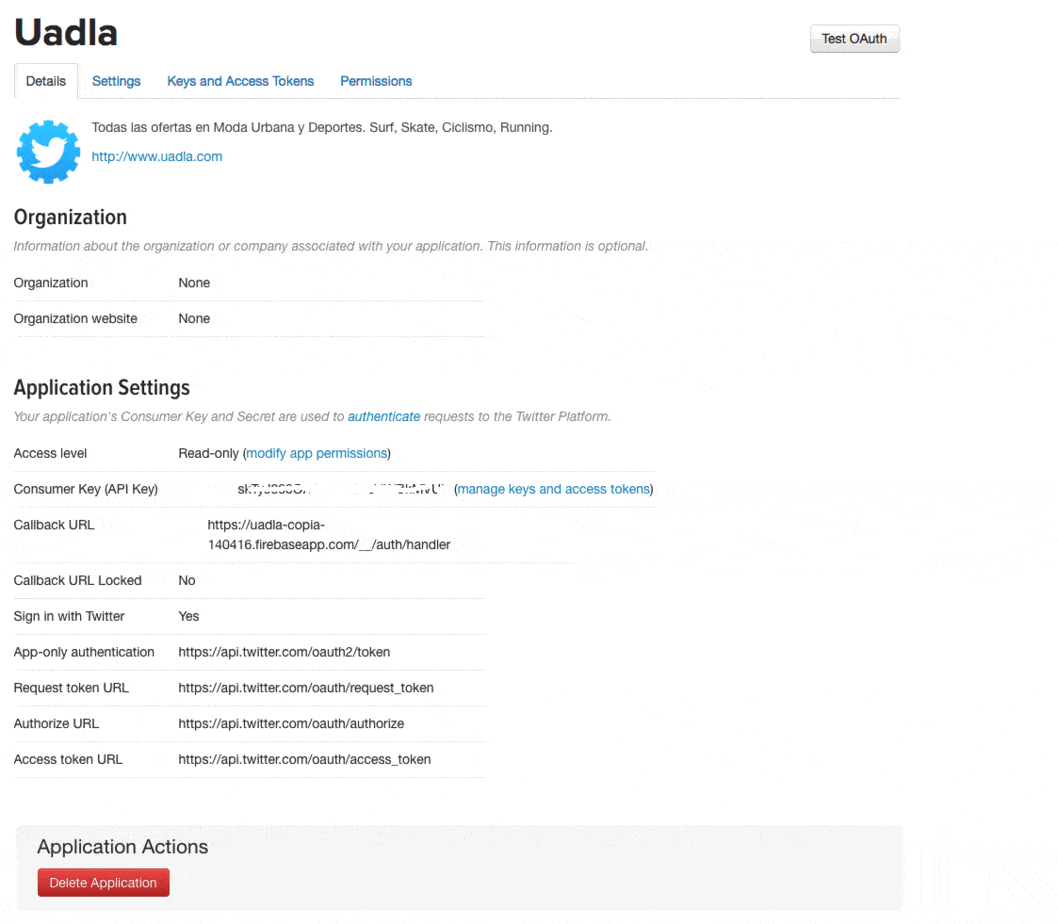Click the Consumer Key (API Key) label
This screenshot has height=924, width=1057.
click(86, 489)
